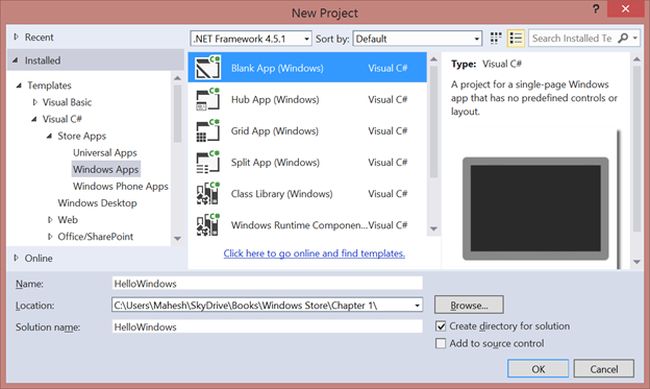The height and width of the screenshot is (389, 650).
Task: Click the template list scroll down arrow
Action: click(434, 229)
